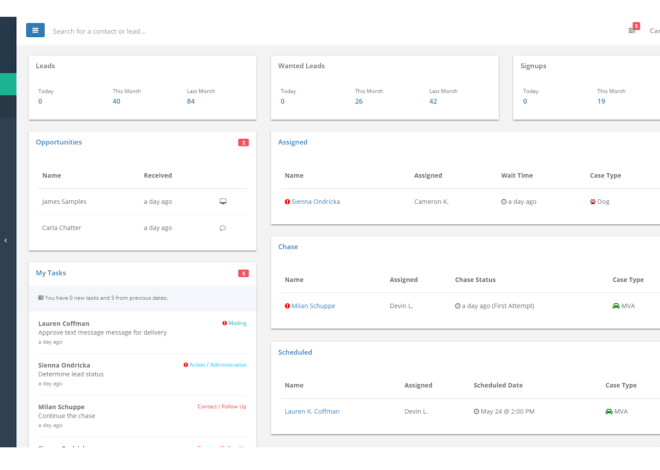Select the green highlighted sidebar item

point(8,84)
